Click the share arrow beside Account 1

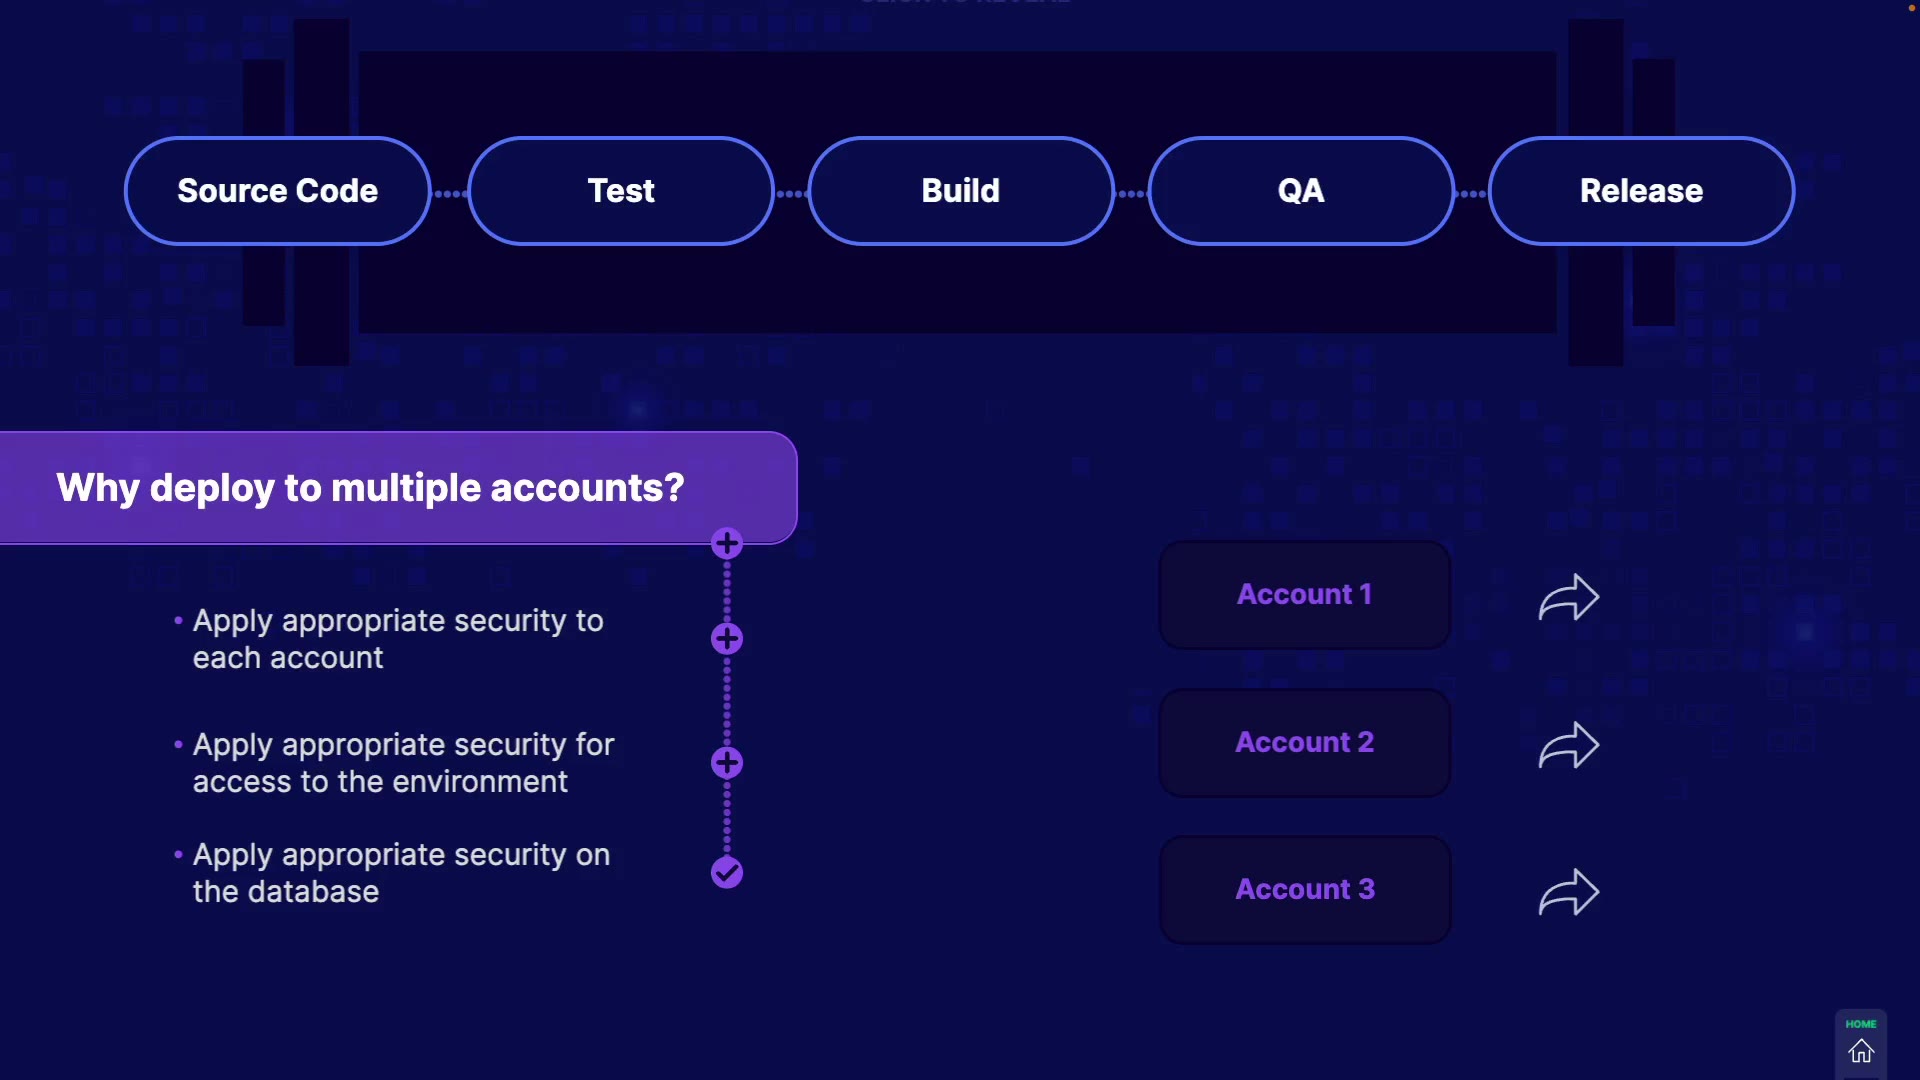click(x=1568, y=597)
